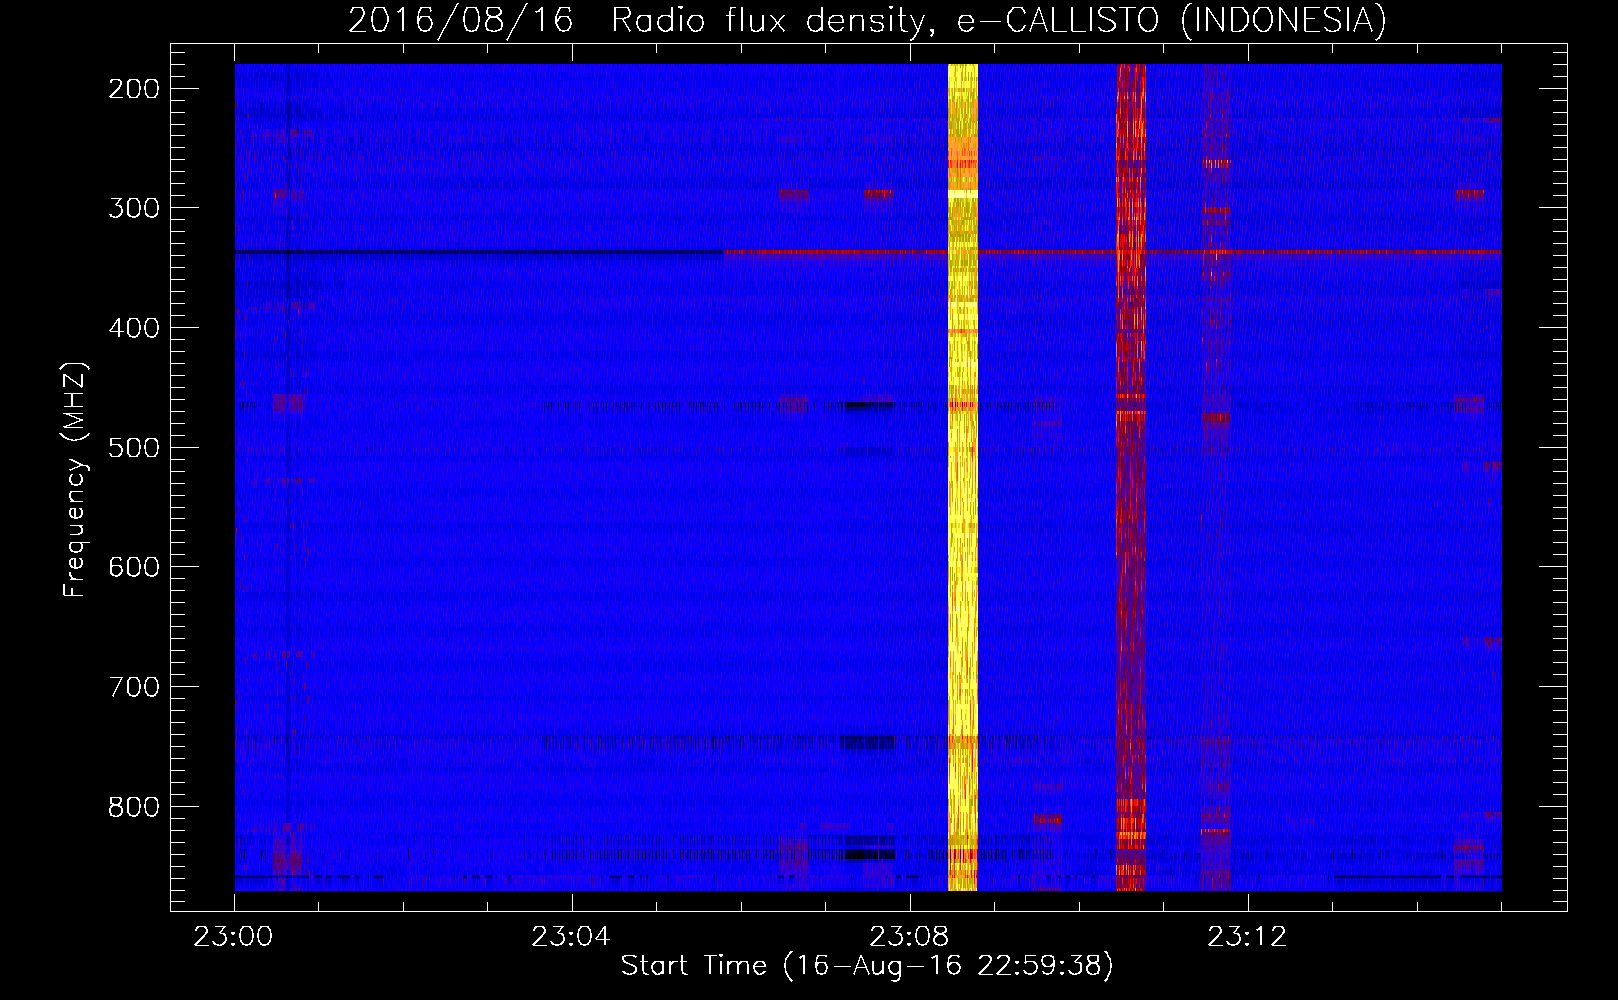
Task: Click the plot title mentioning e-CALLISTO (INDONESIA)
Action: pyautogui.click(x=867, y=20)
